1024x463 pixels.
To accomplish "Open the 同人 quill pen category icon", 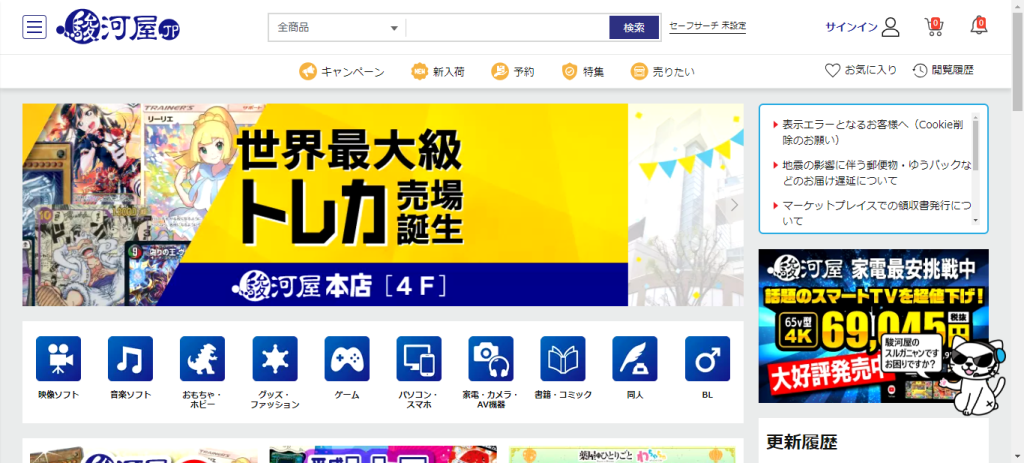I will (634, 358).
